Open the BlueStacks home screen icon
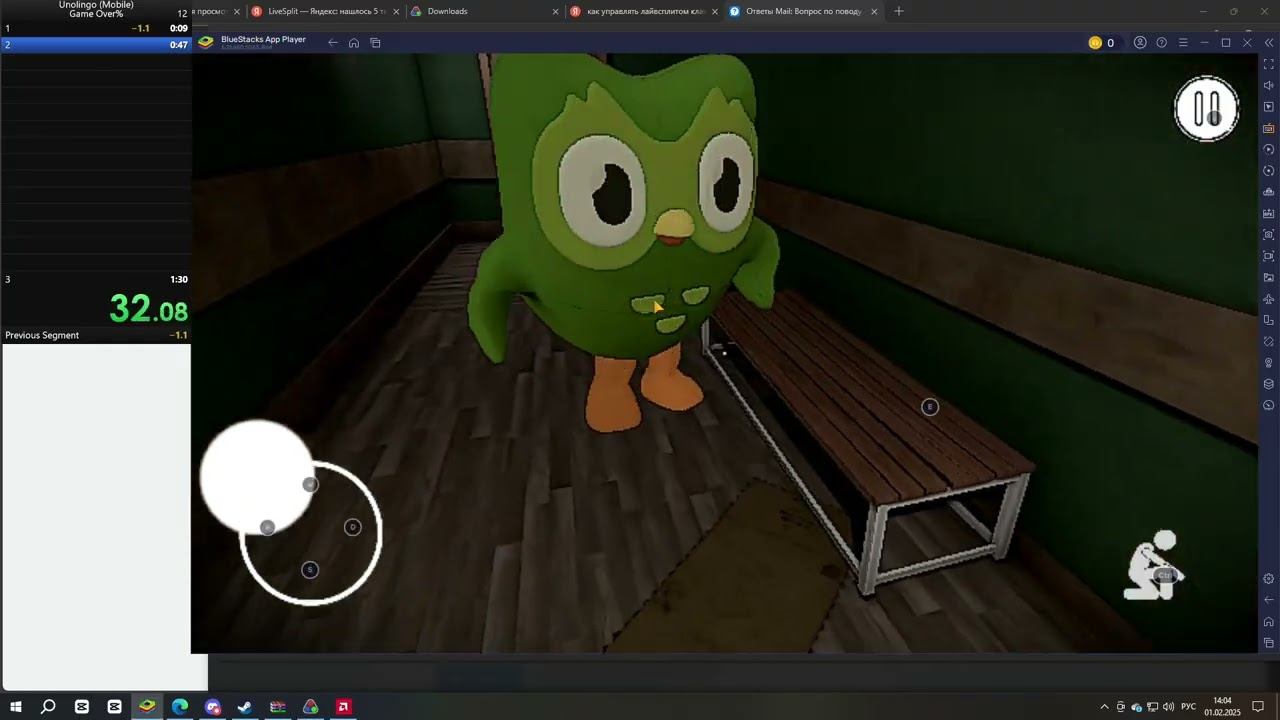This screenshot has width=1280, height=720. 354,43
